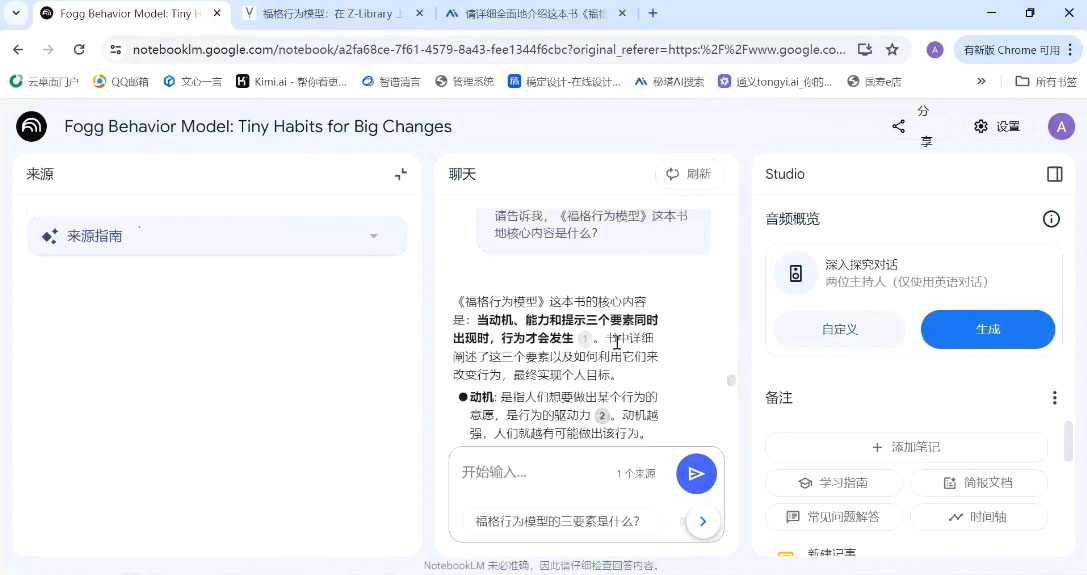Collapse the 来源 sources panel
The width and height of the screenshot is (1087, 575).
click(401, 174)
